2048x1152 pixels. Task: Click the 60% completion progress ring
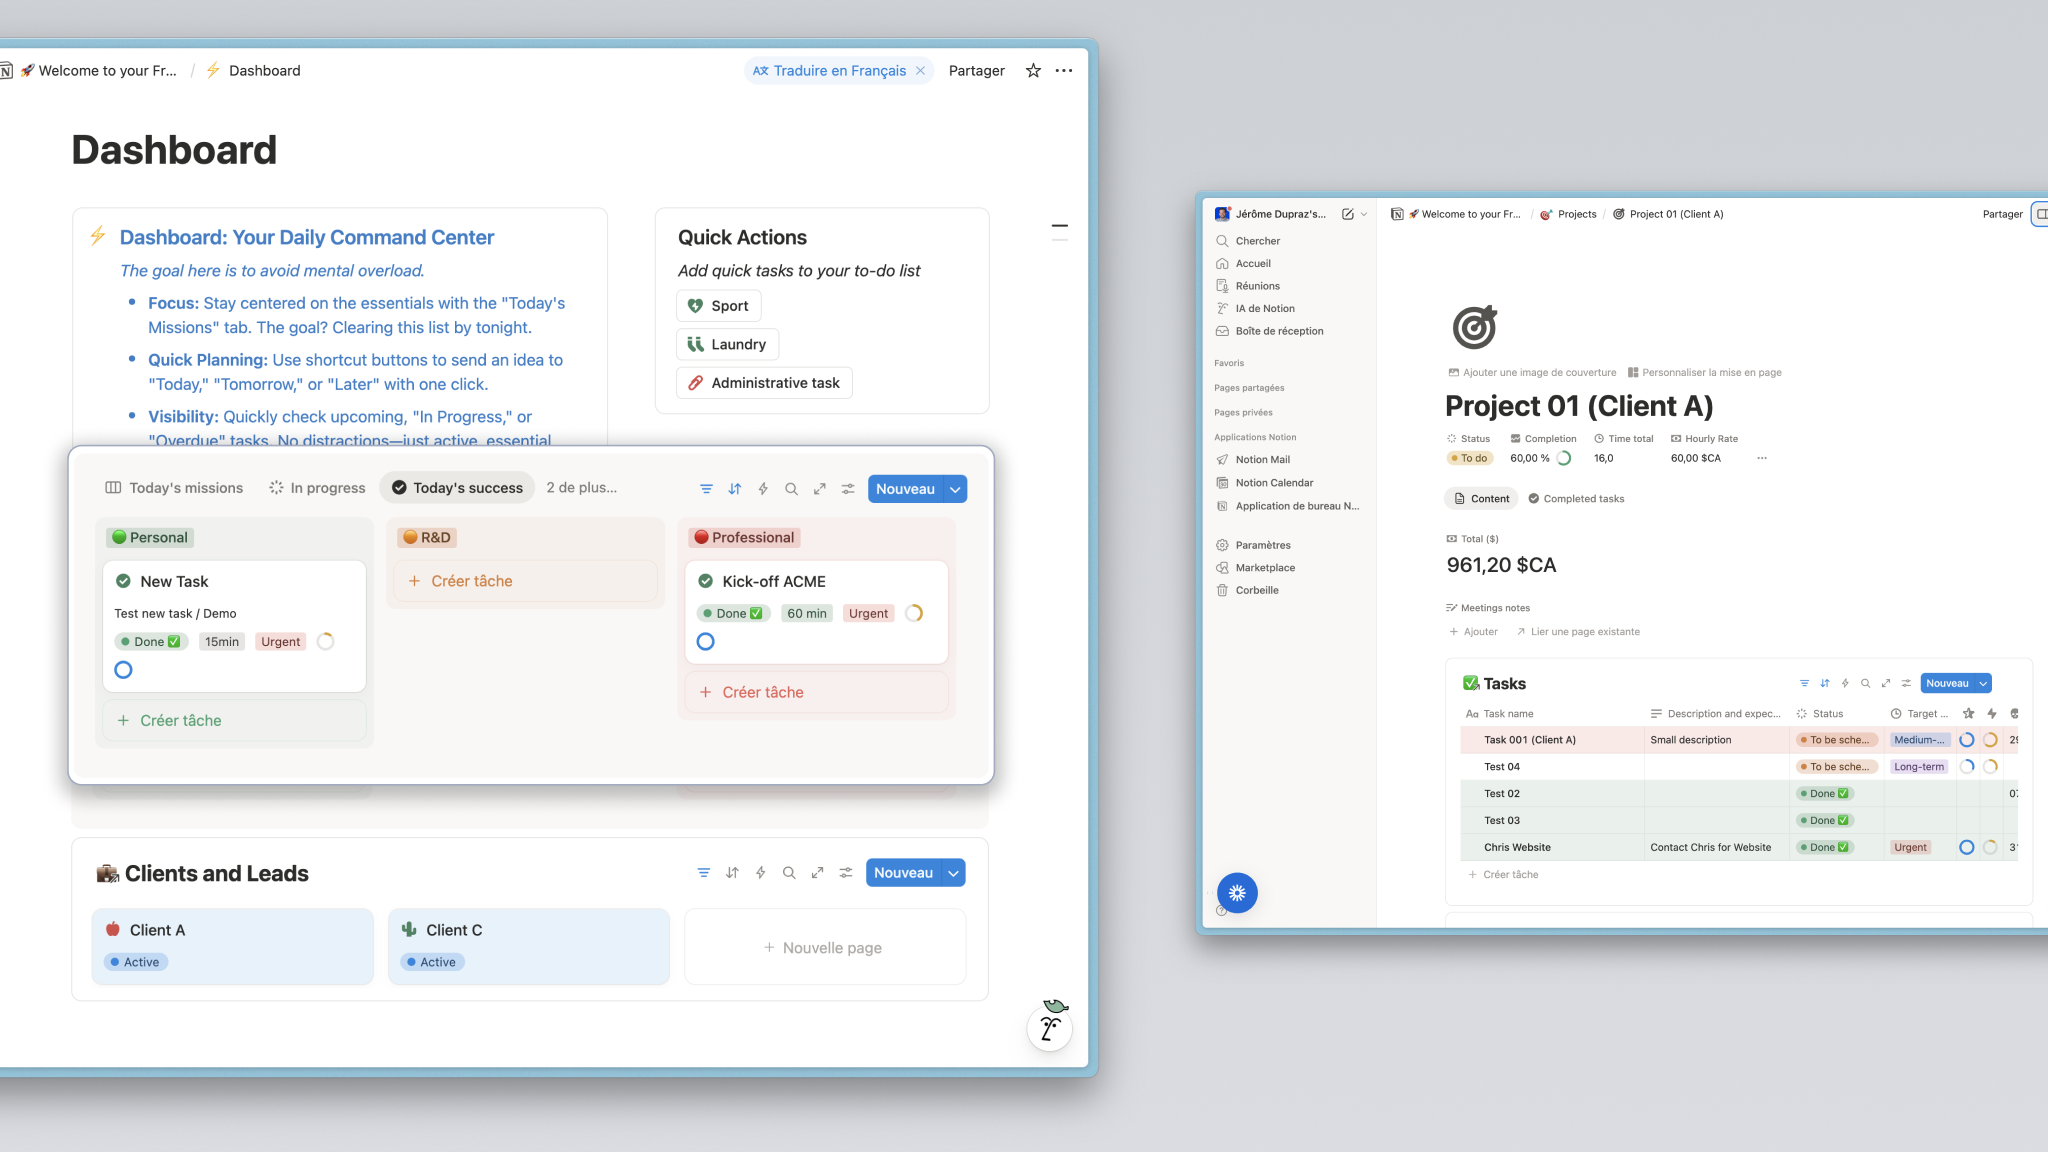1566,458
